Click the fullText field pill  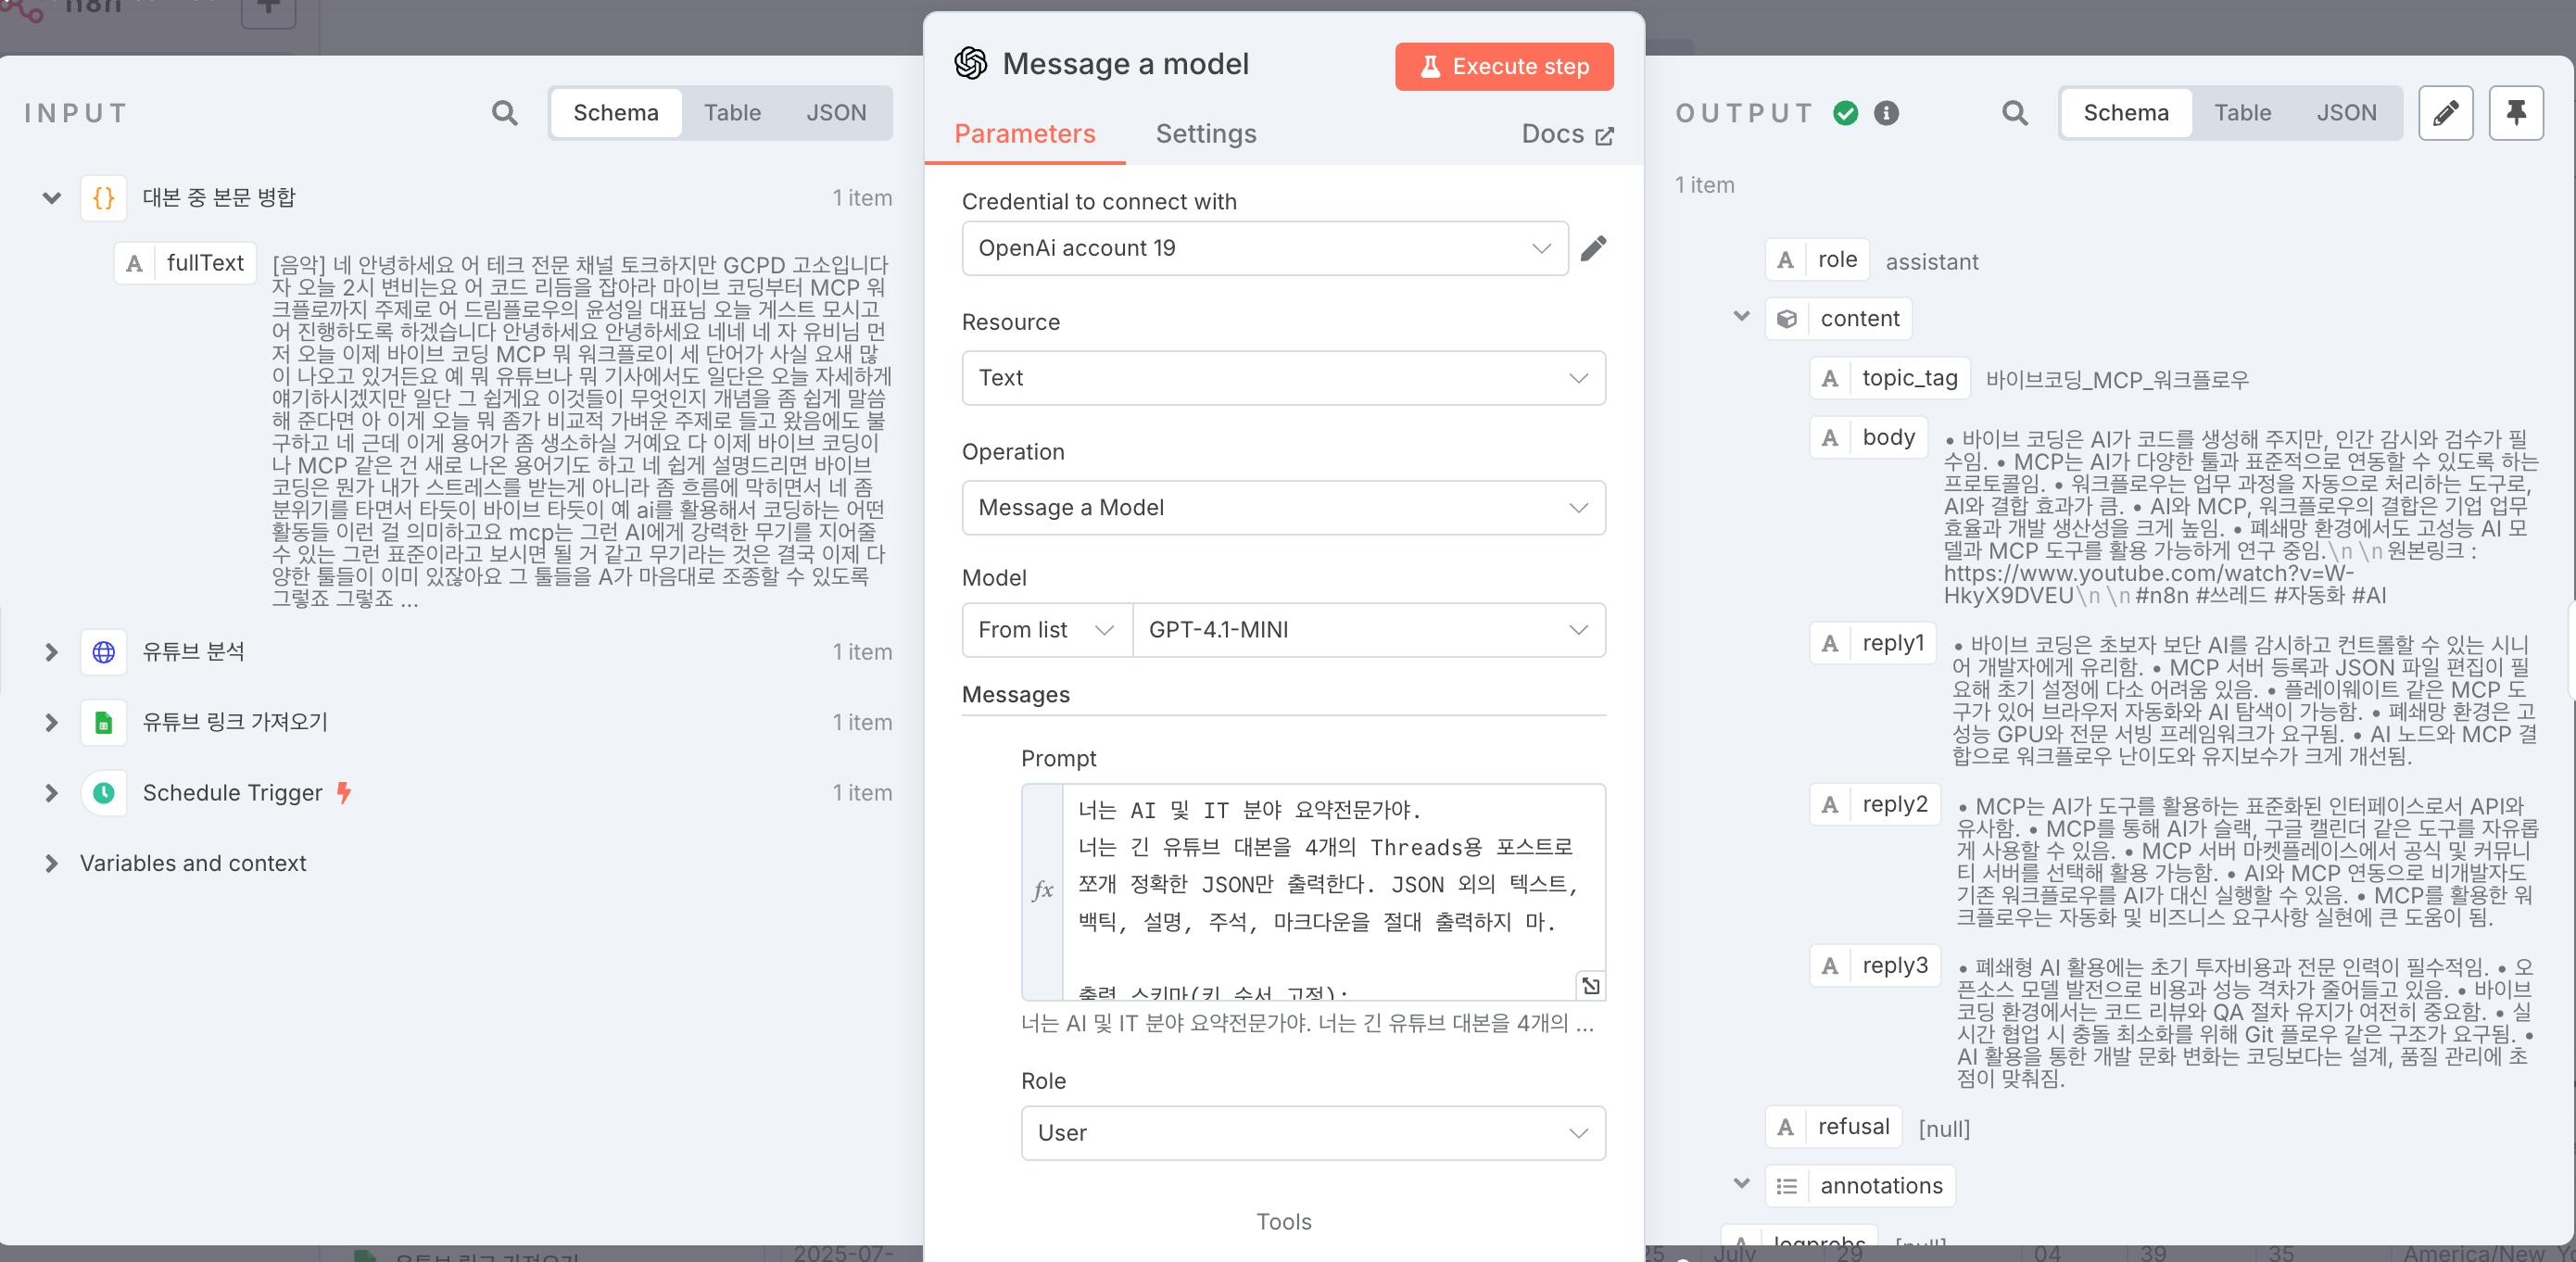185,263
